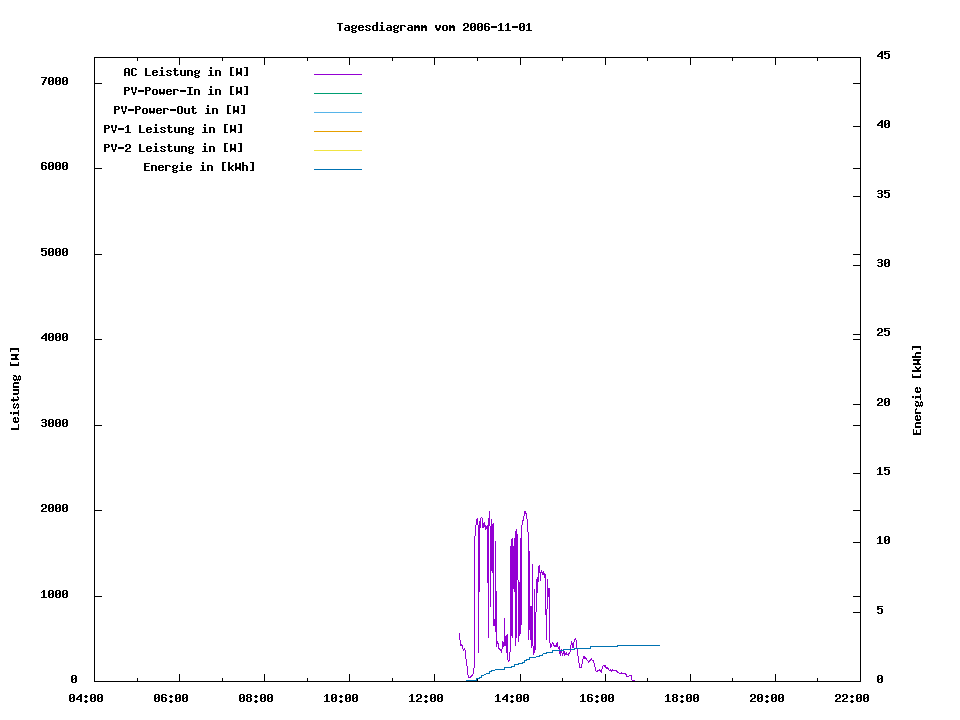Click the 45 tick label on the energy axis
Screen dimensions: 960x720
883,55
